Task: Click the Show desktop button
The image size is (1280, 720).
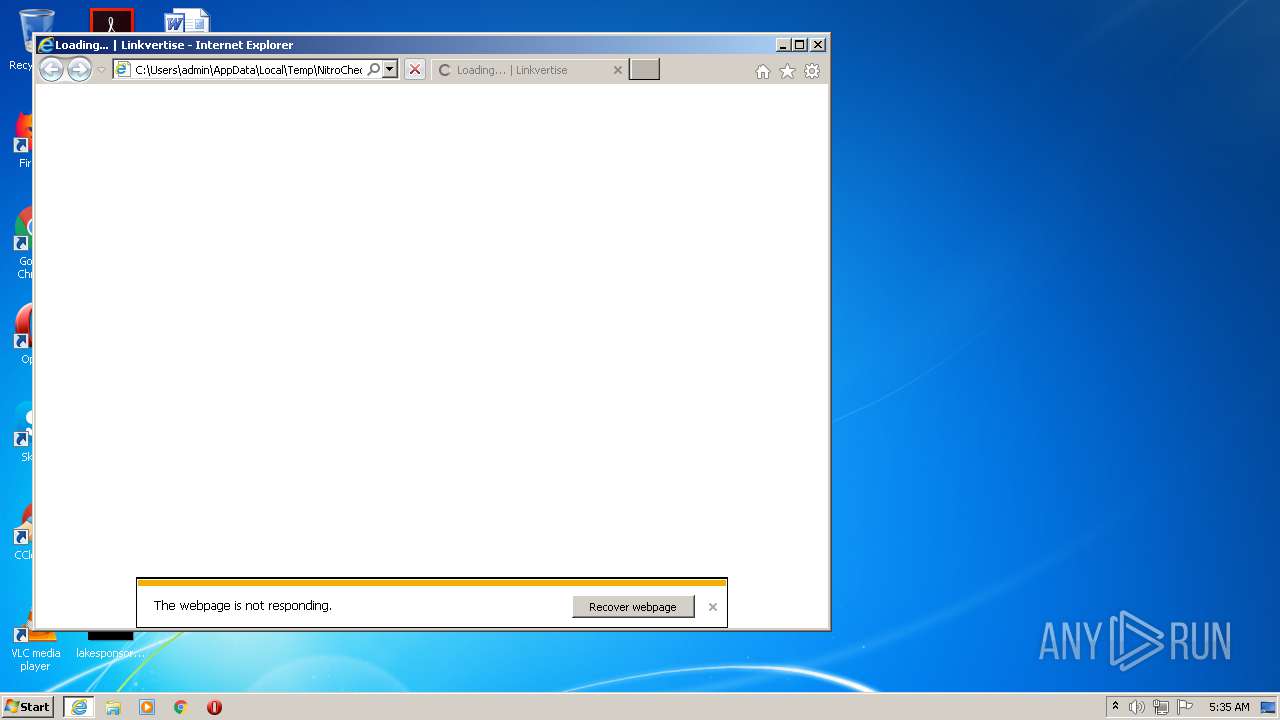Action: pyautogui.click(x=1268, y=707)
